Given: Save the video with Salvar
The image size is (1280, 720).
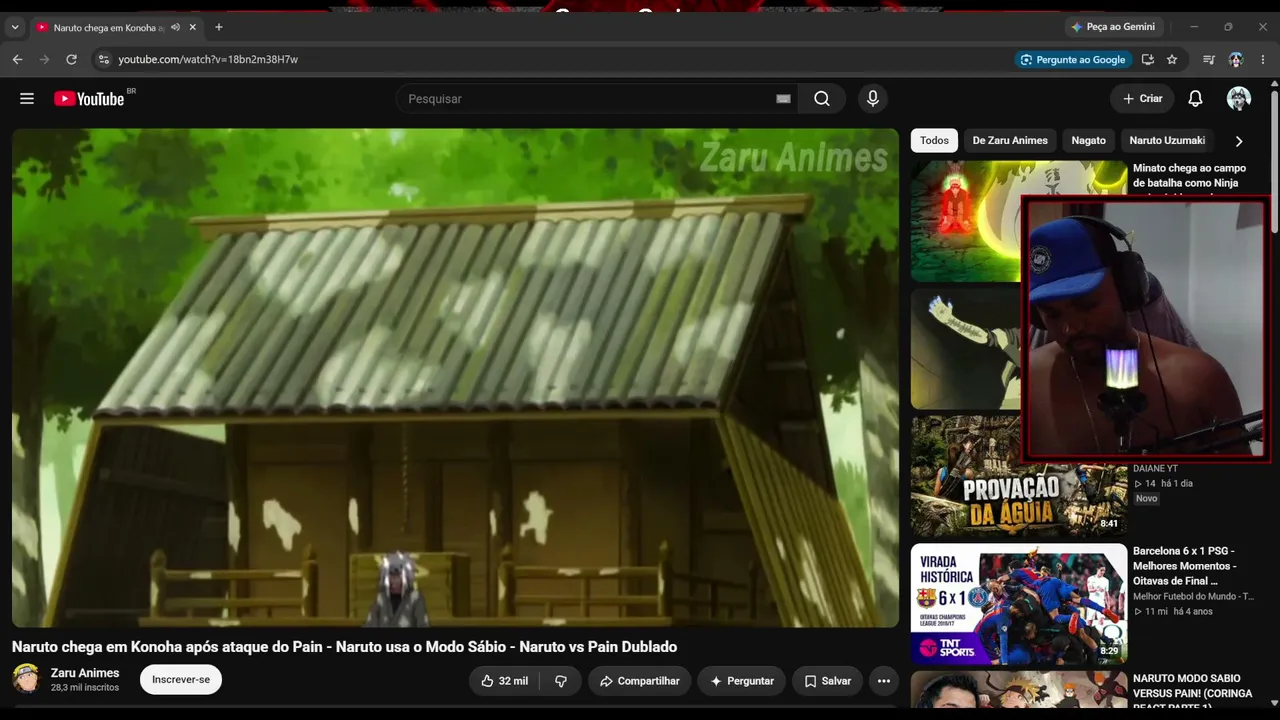Looking at the screenshot, I should [828, 681].
